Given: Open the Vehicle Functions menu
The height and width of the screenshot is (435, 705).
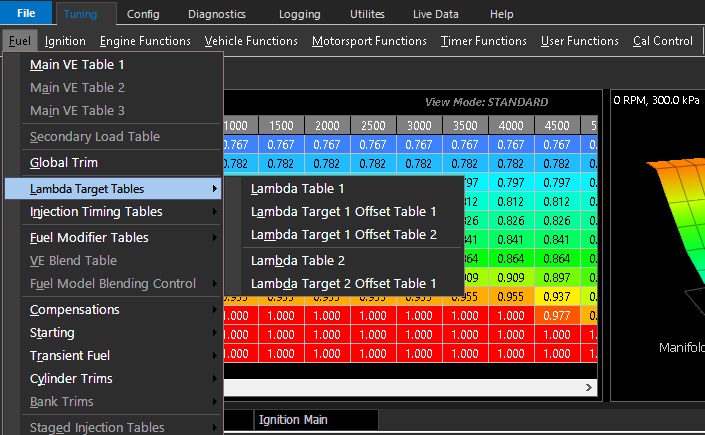Looking at the screenshot, I should [251, 41].
